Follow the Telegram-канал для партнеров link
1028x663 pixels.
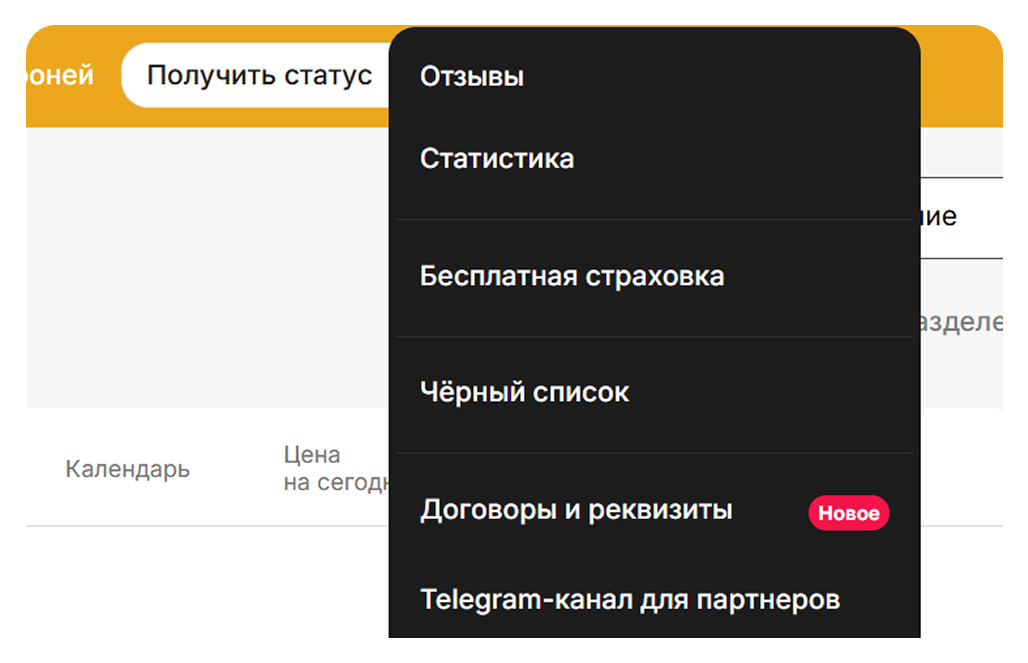pos(630,599)
